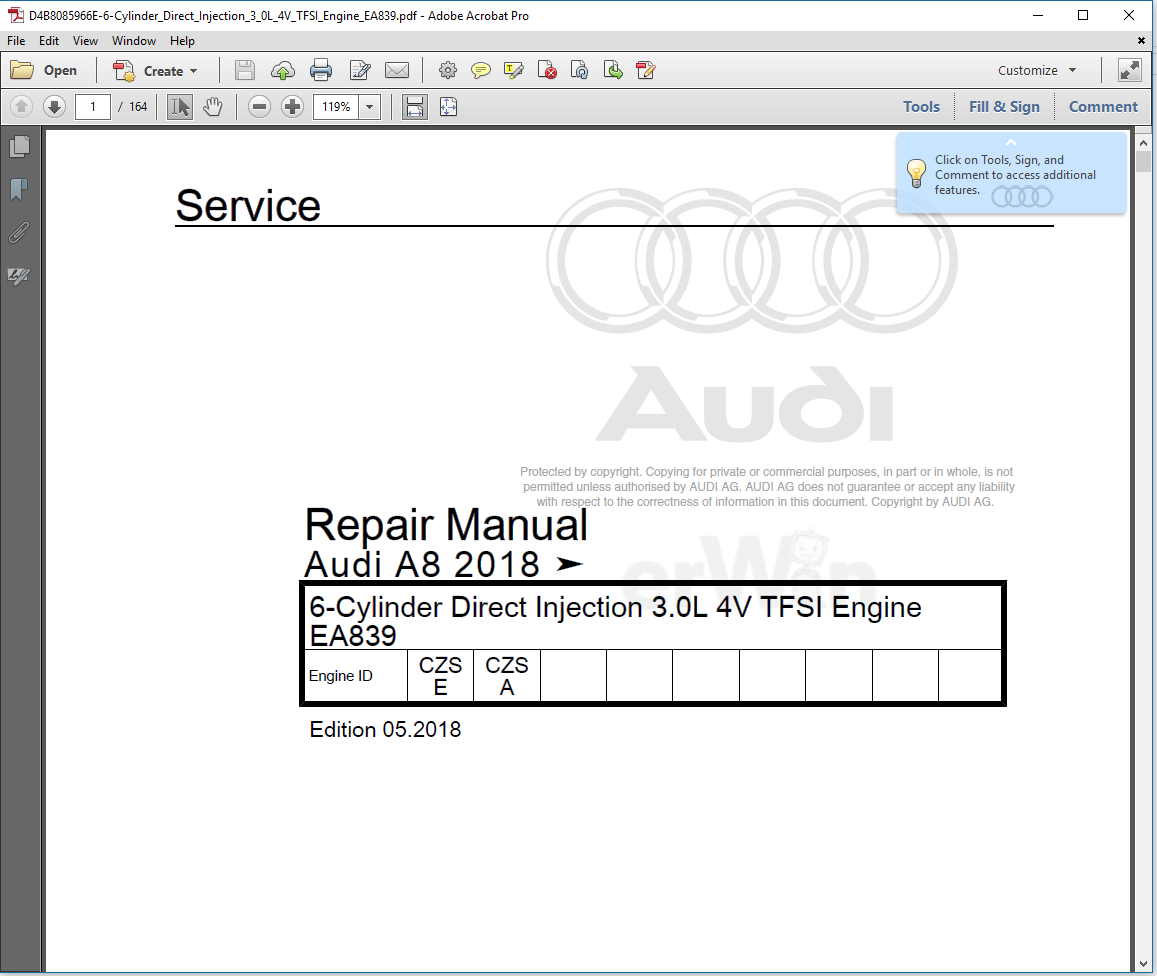The width and height of the screenshot is (1157, 976).
Task: Click the Rotate pages icon
Action: pos(580,71)
